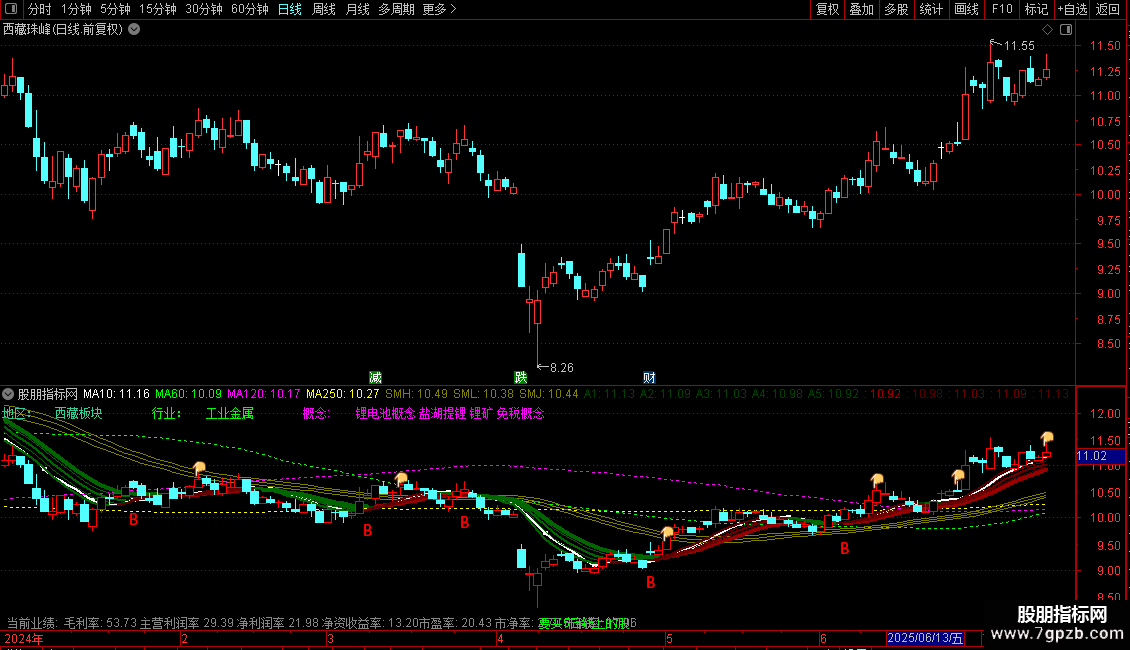Click the 盐湖提锂 concept link
Screen dimensions: 1130x650
click(x=442, y=414)
